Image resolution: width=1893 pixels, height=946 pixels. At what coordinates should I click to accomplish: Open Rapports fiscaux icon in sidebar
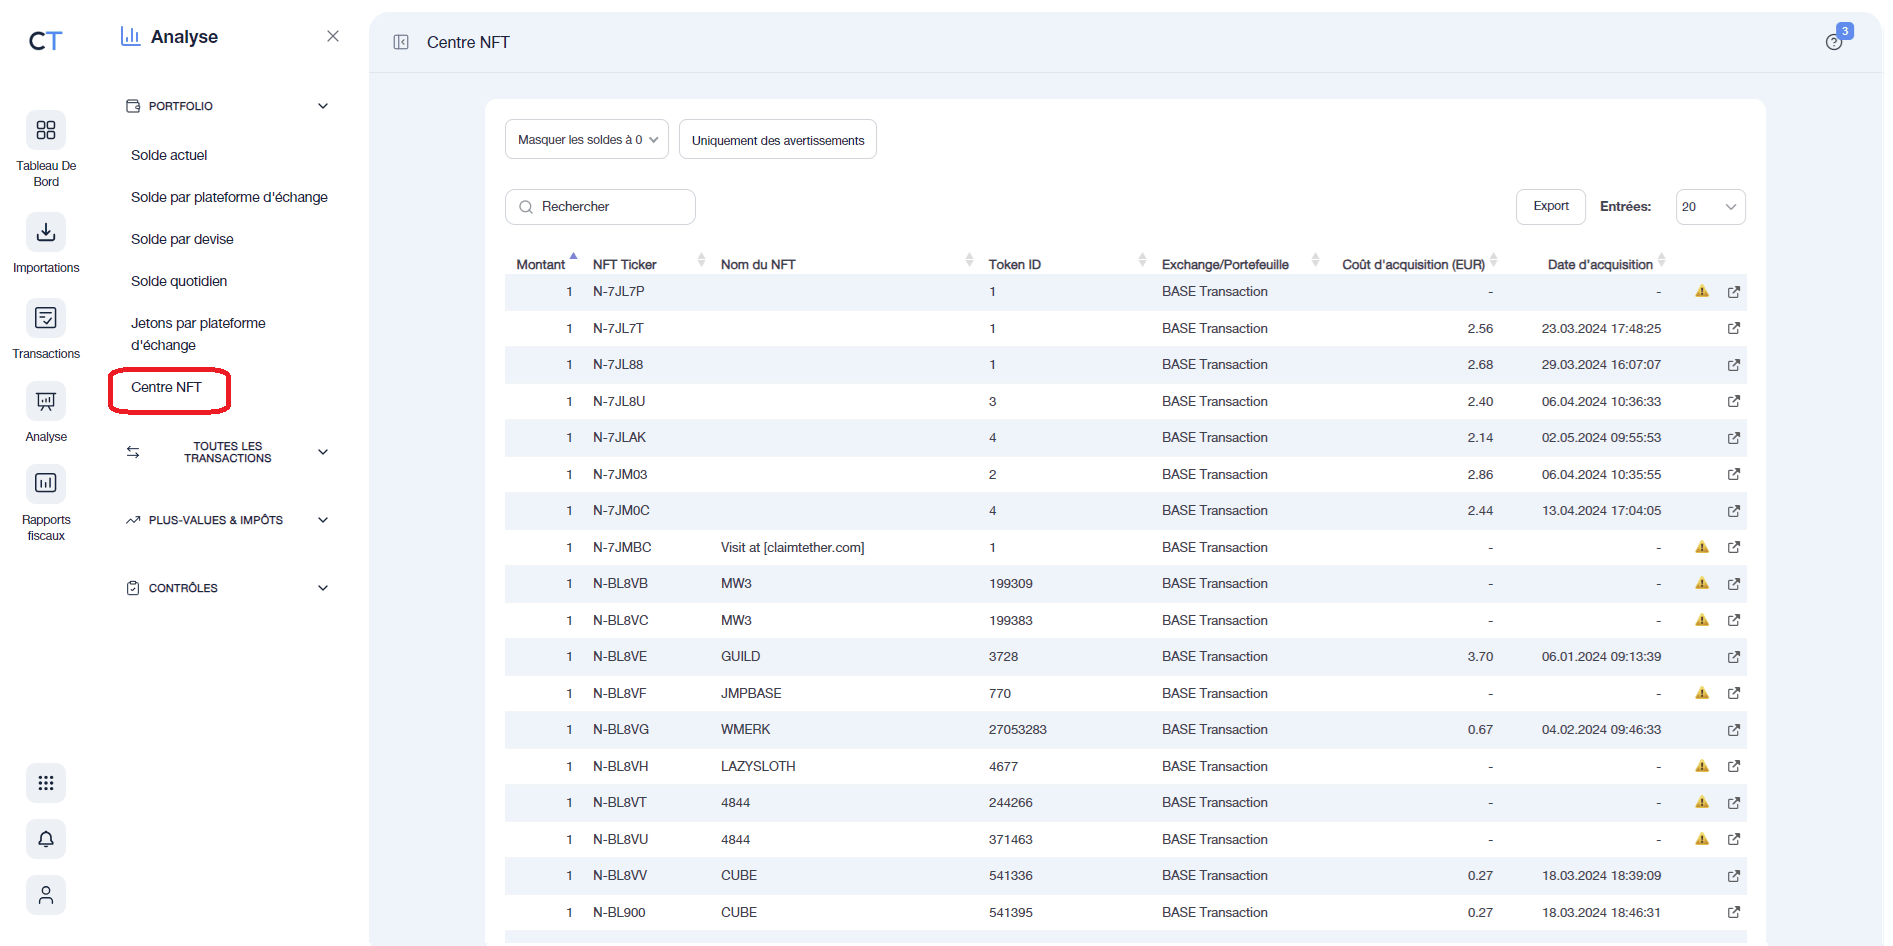tap(46, 484)
